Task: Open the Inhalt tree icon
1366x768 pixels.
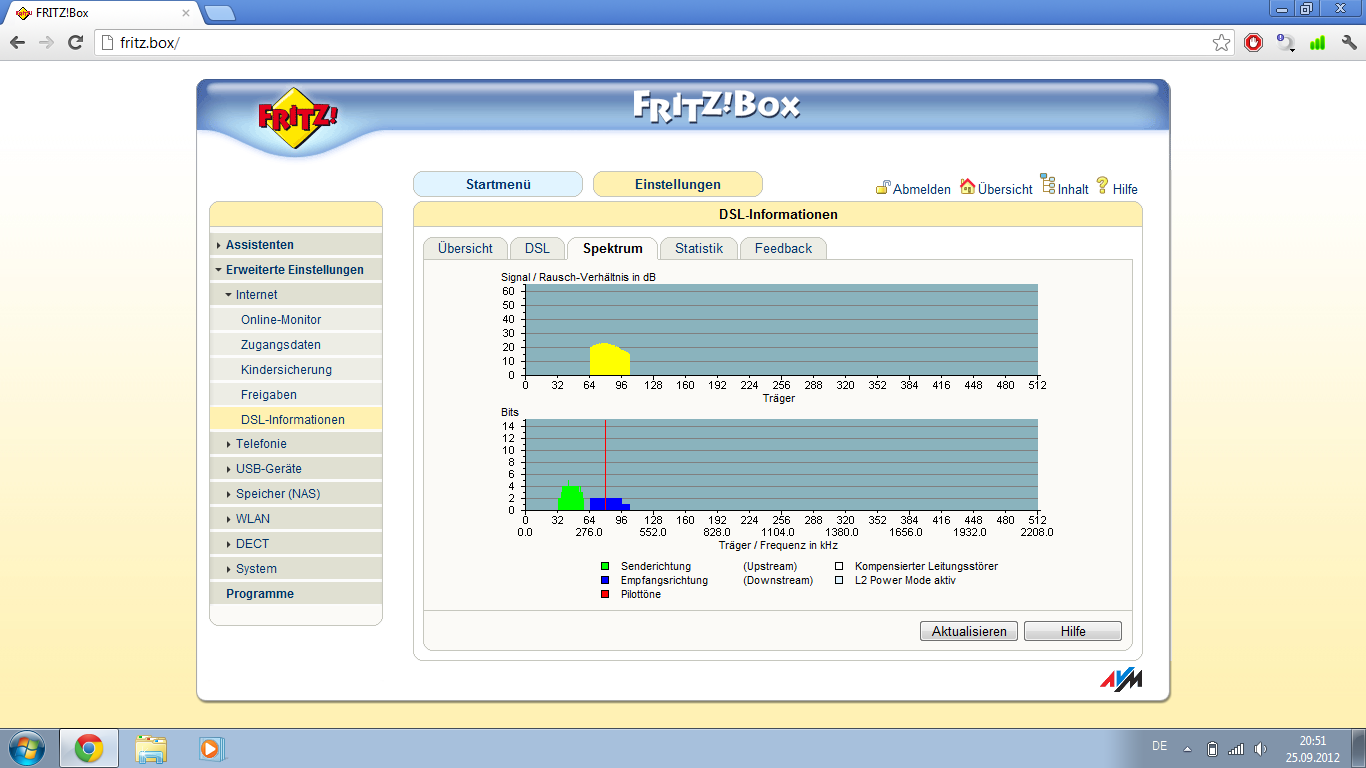Action: coord(1048,183)
